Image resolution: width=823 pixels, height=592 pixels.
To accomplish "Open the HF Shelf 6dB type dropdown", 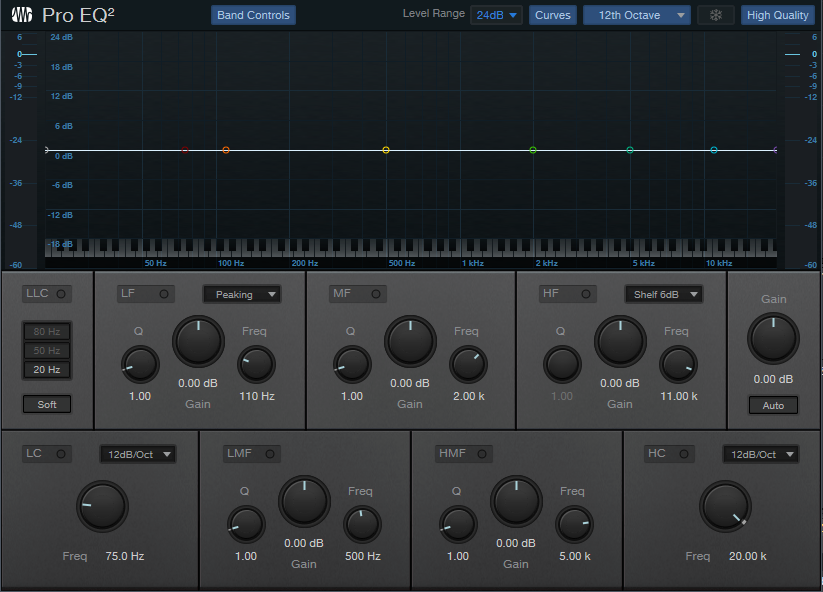I will [663, 294].
